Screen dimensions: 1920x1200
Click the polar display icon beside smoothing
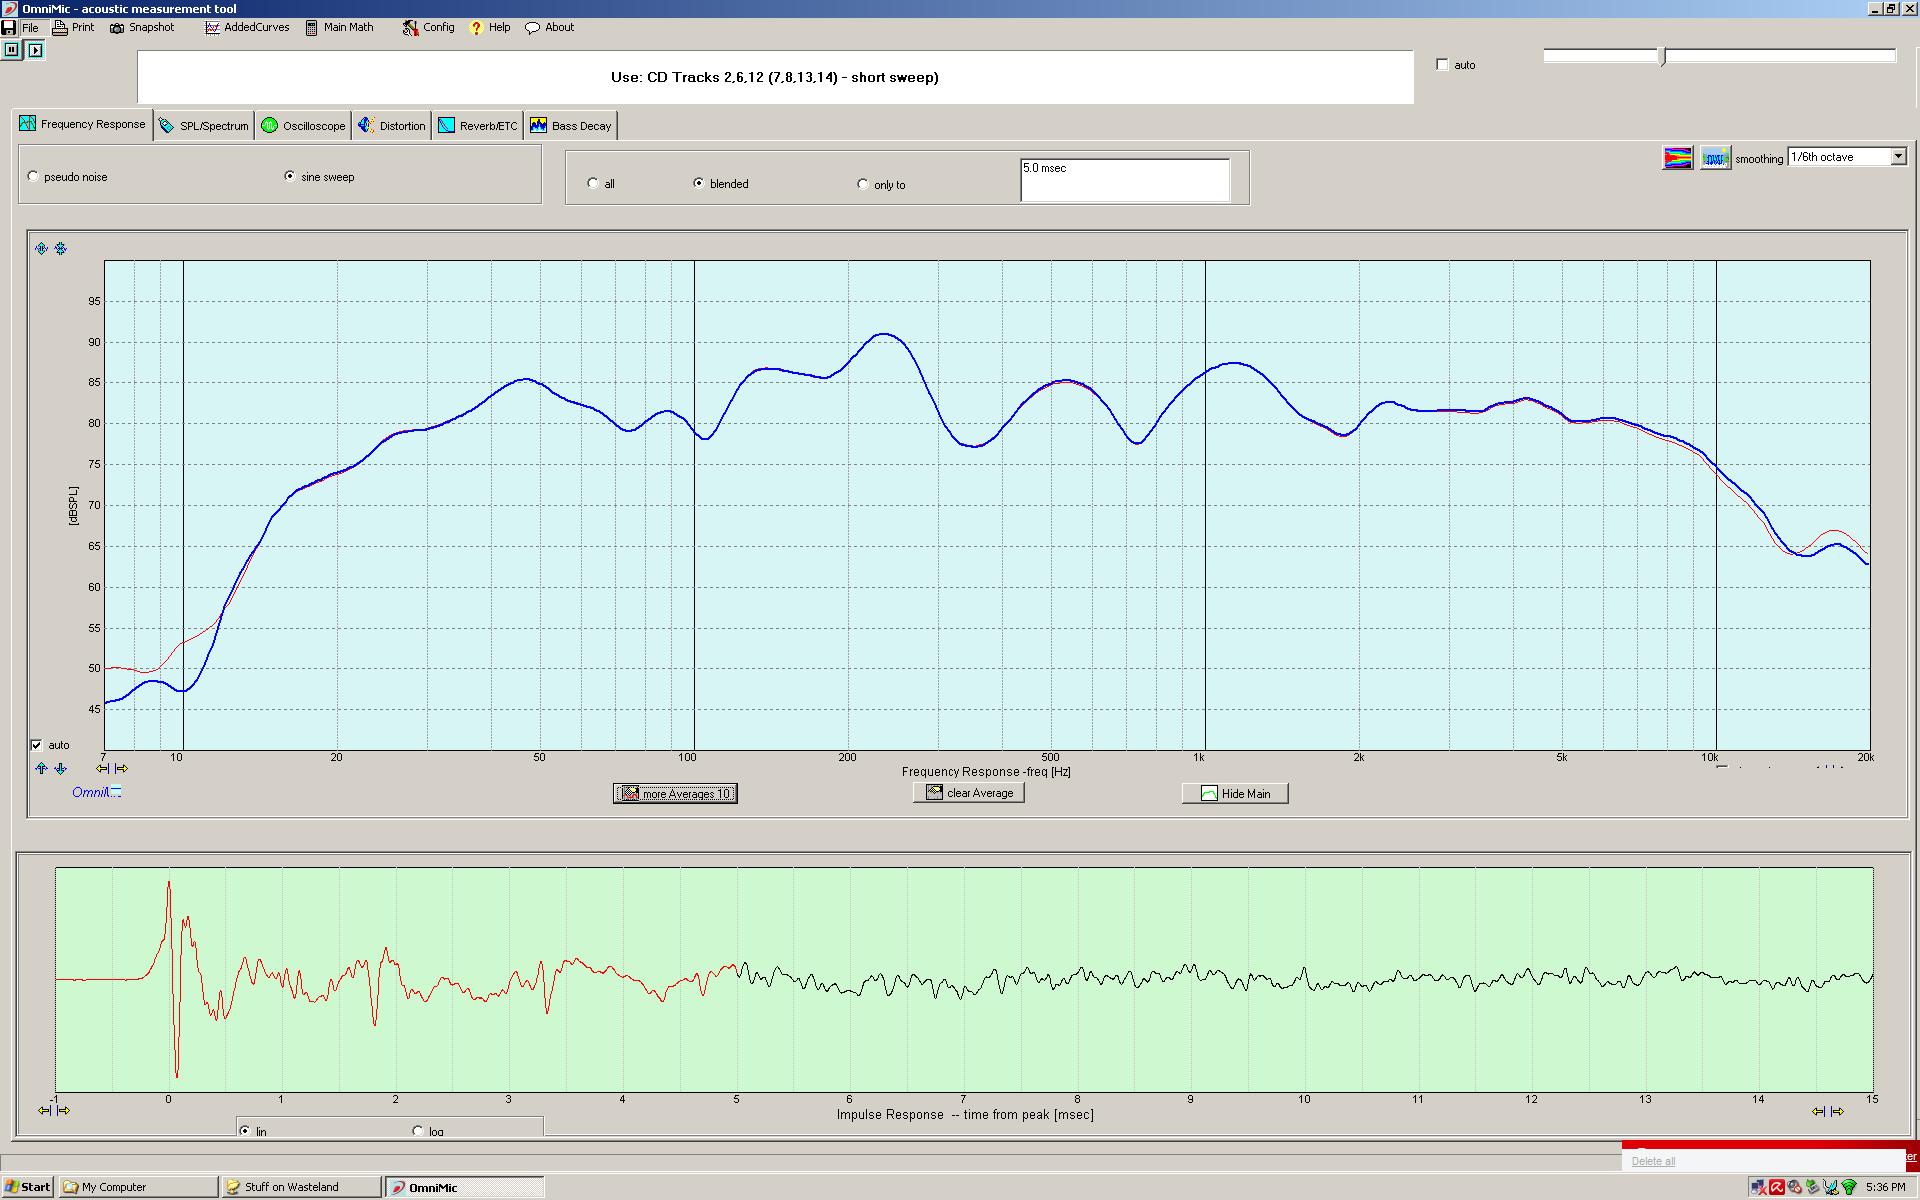point(1715,158)
